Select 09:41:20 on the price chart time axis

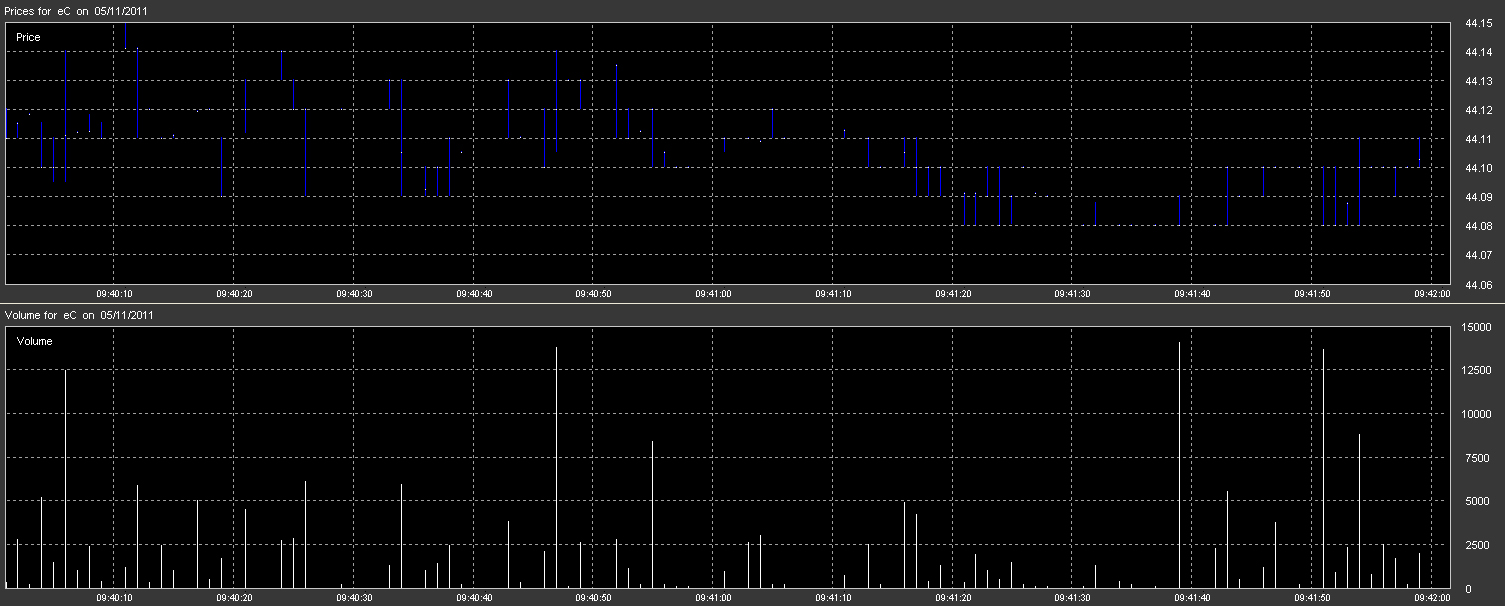click(x=953, y=294)
